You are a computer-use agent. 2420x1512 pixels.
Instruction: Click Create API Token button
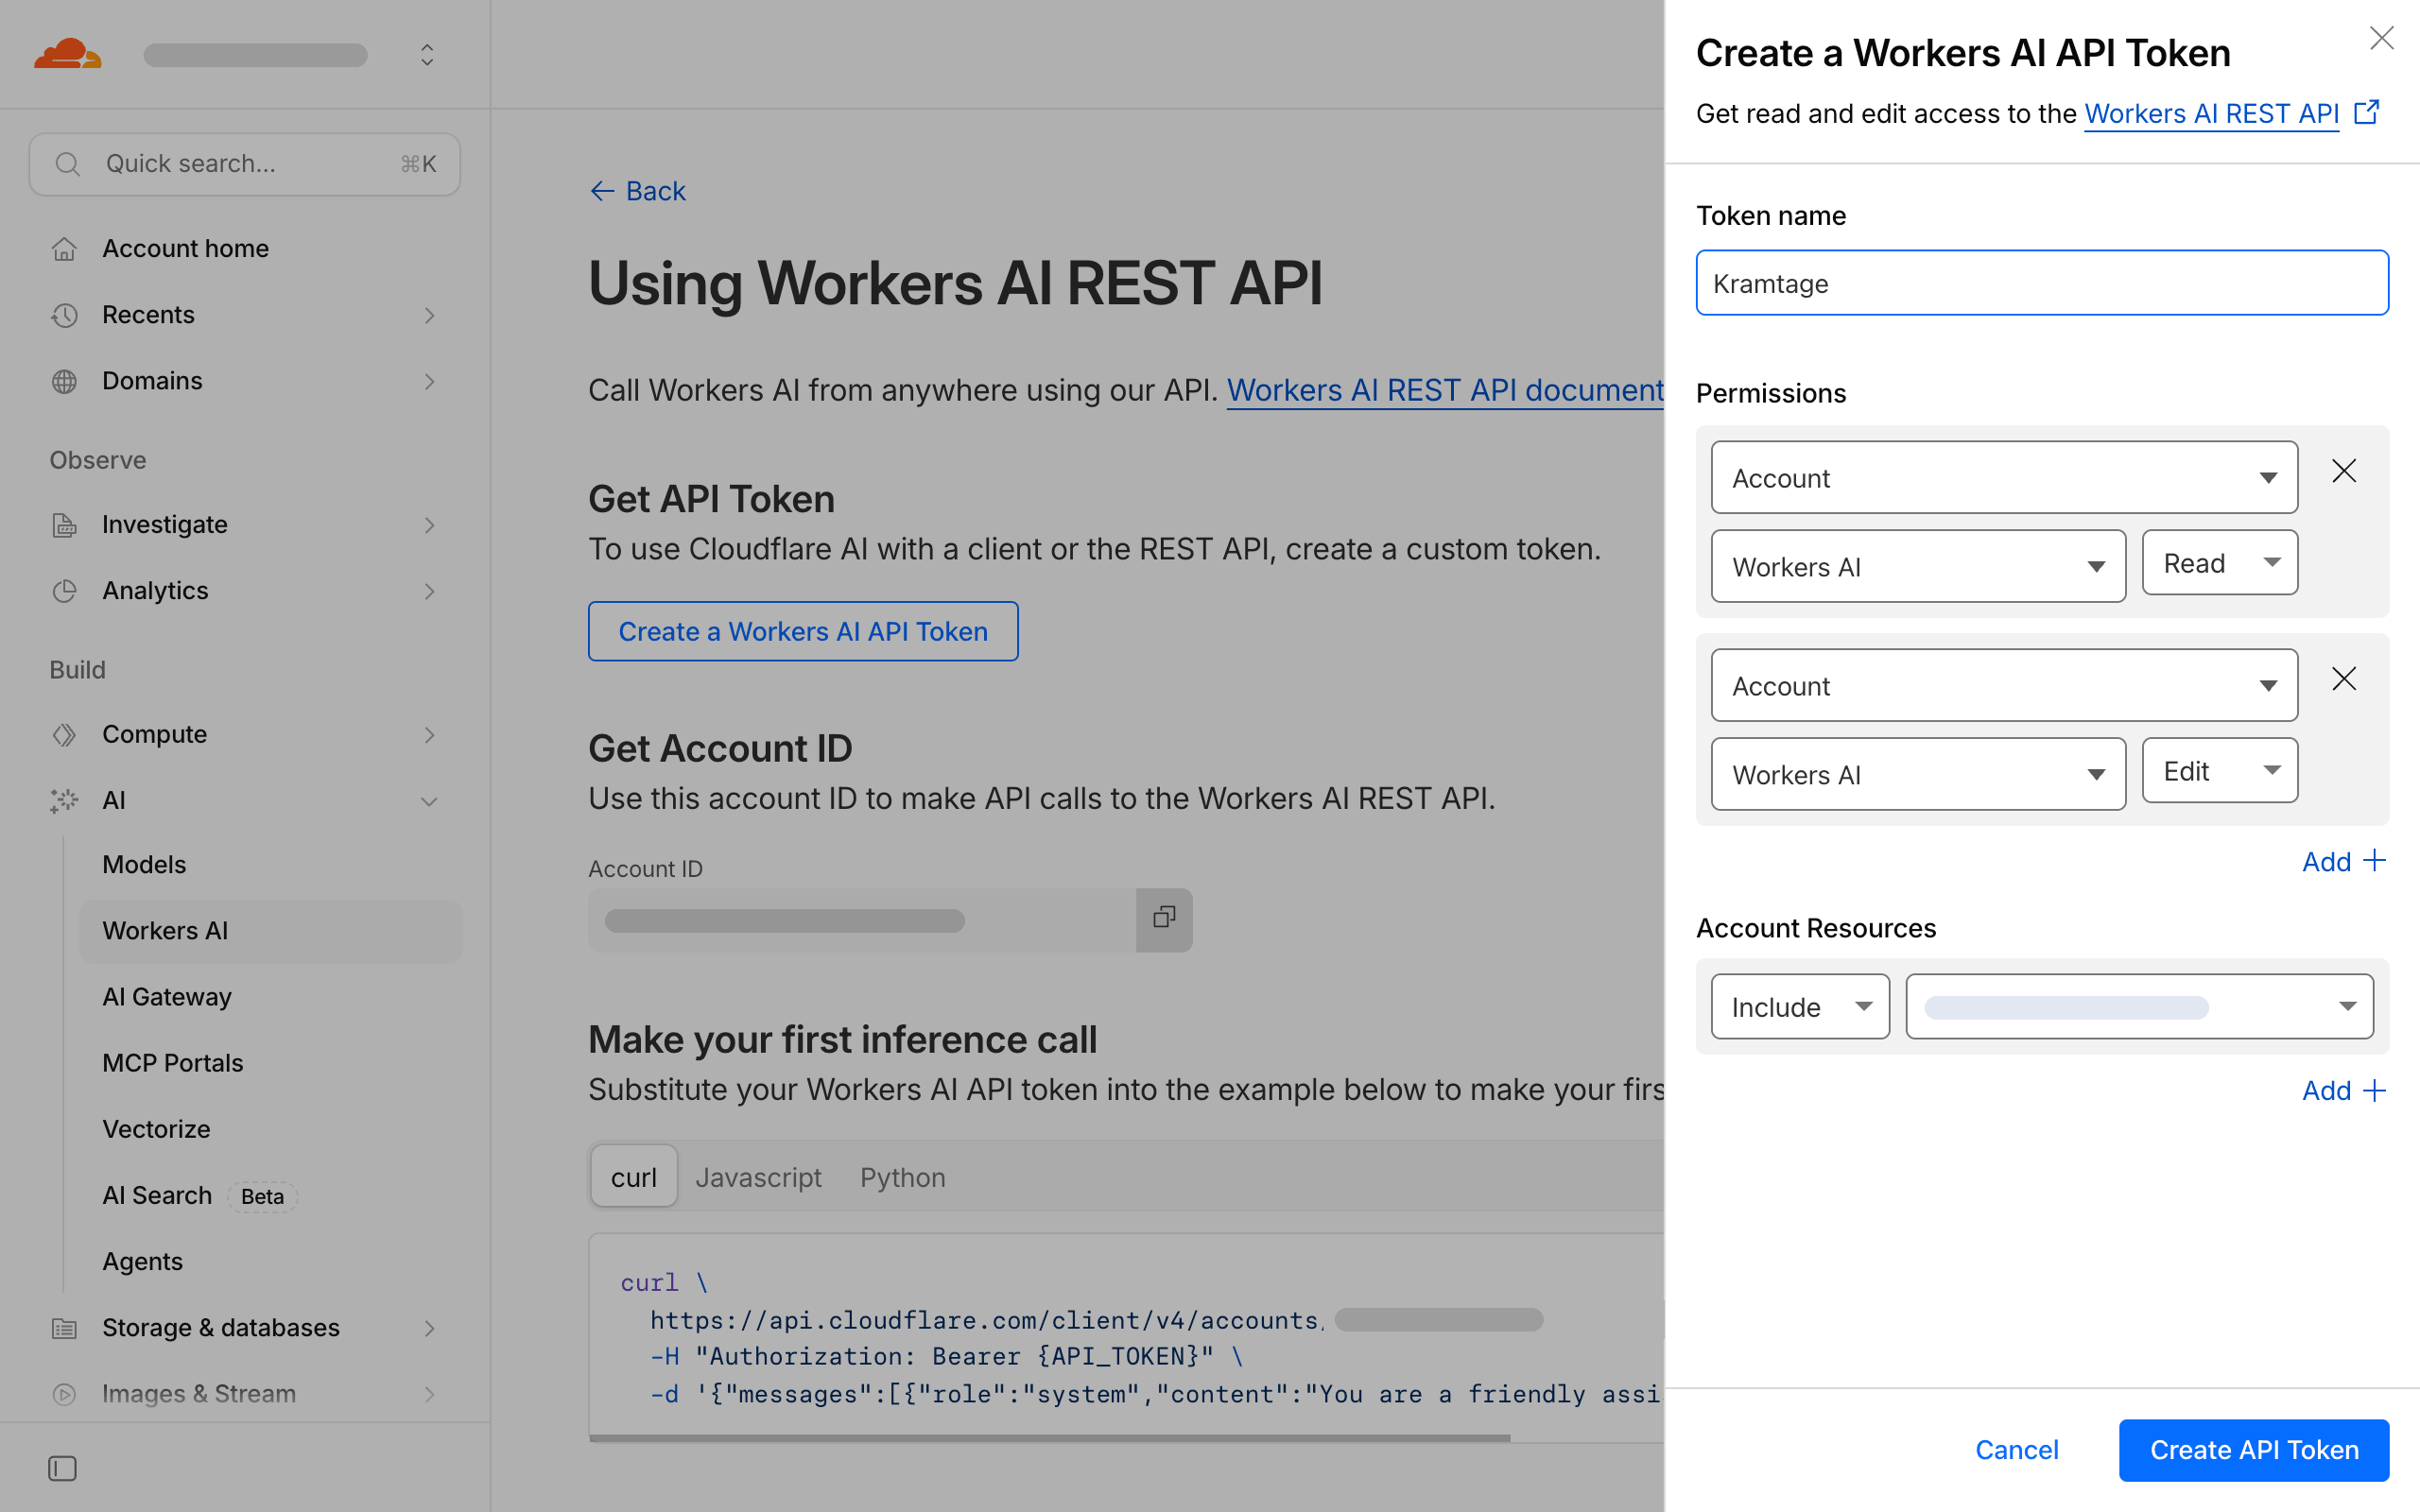click(2254, 1450)
